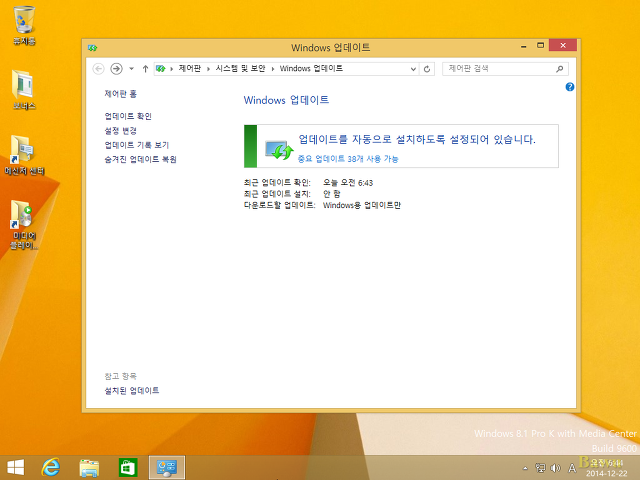Open the 38 important updates available link

click(348, 159)
